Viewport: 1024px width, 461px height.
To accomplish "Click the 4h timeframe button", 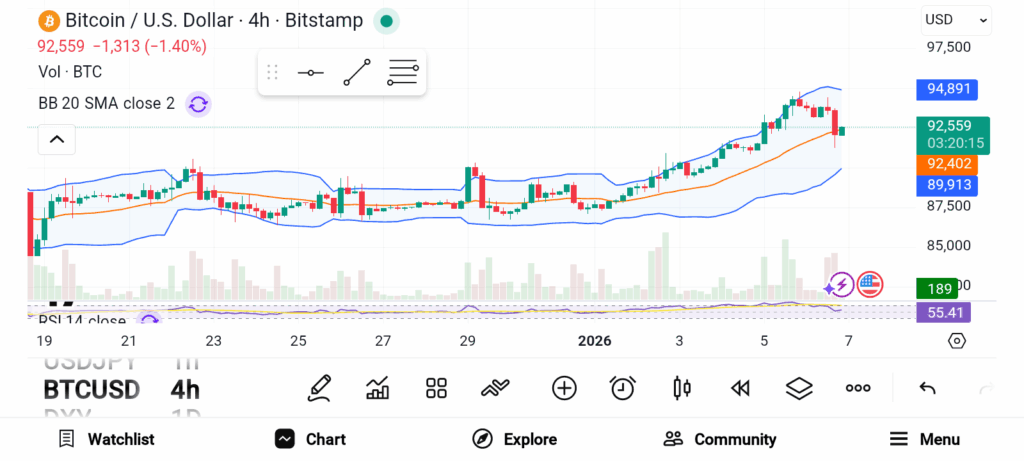I will [185, 389].
